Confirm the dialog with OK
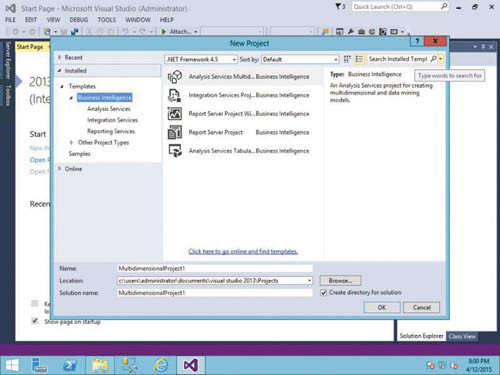 (x=382, y=307)
